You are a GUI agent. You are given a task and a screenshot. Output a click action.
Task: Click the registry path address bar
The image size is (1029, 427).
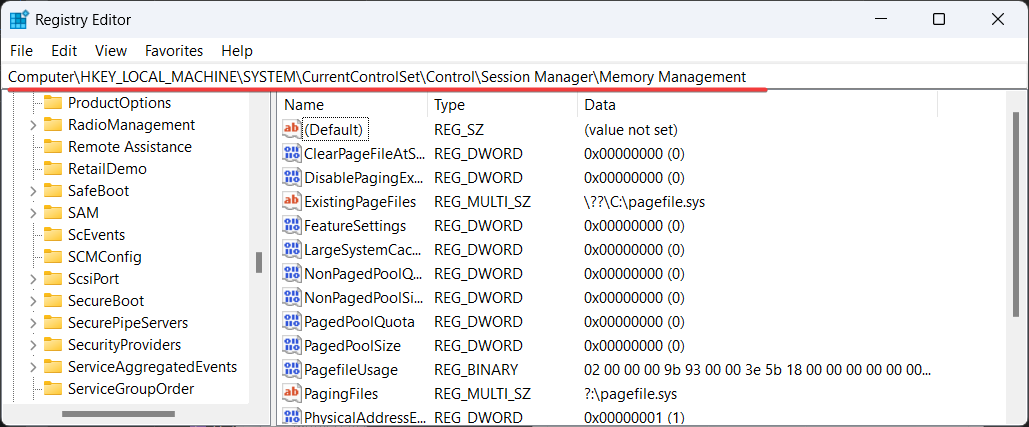click(x=514, y=77)
